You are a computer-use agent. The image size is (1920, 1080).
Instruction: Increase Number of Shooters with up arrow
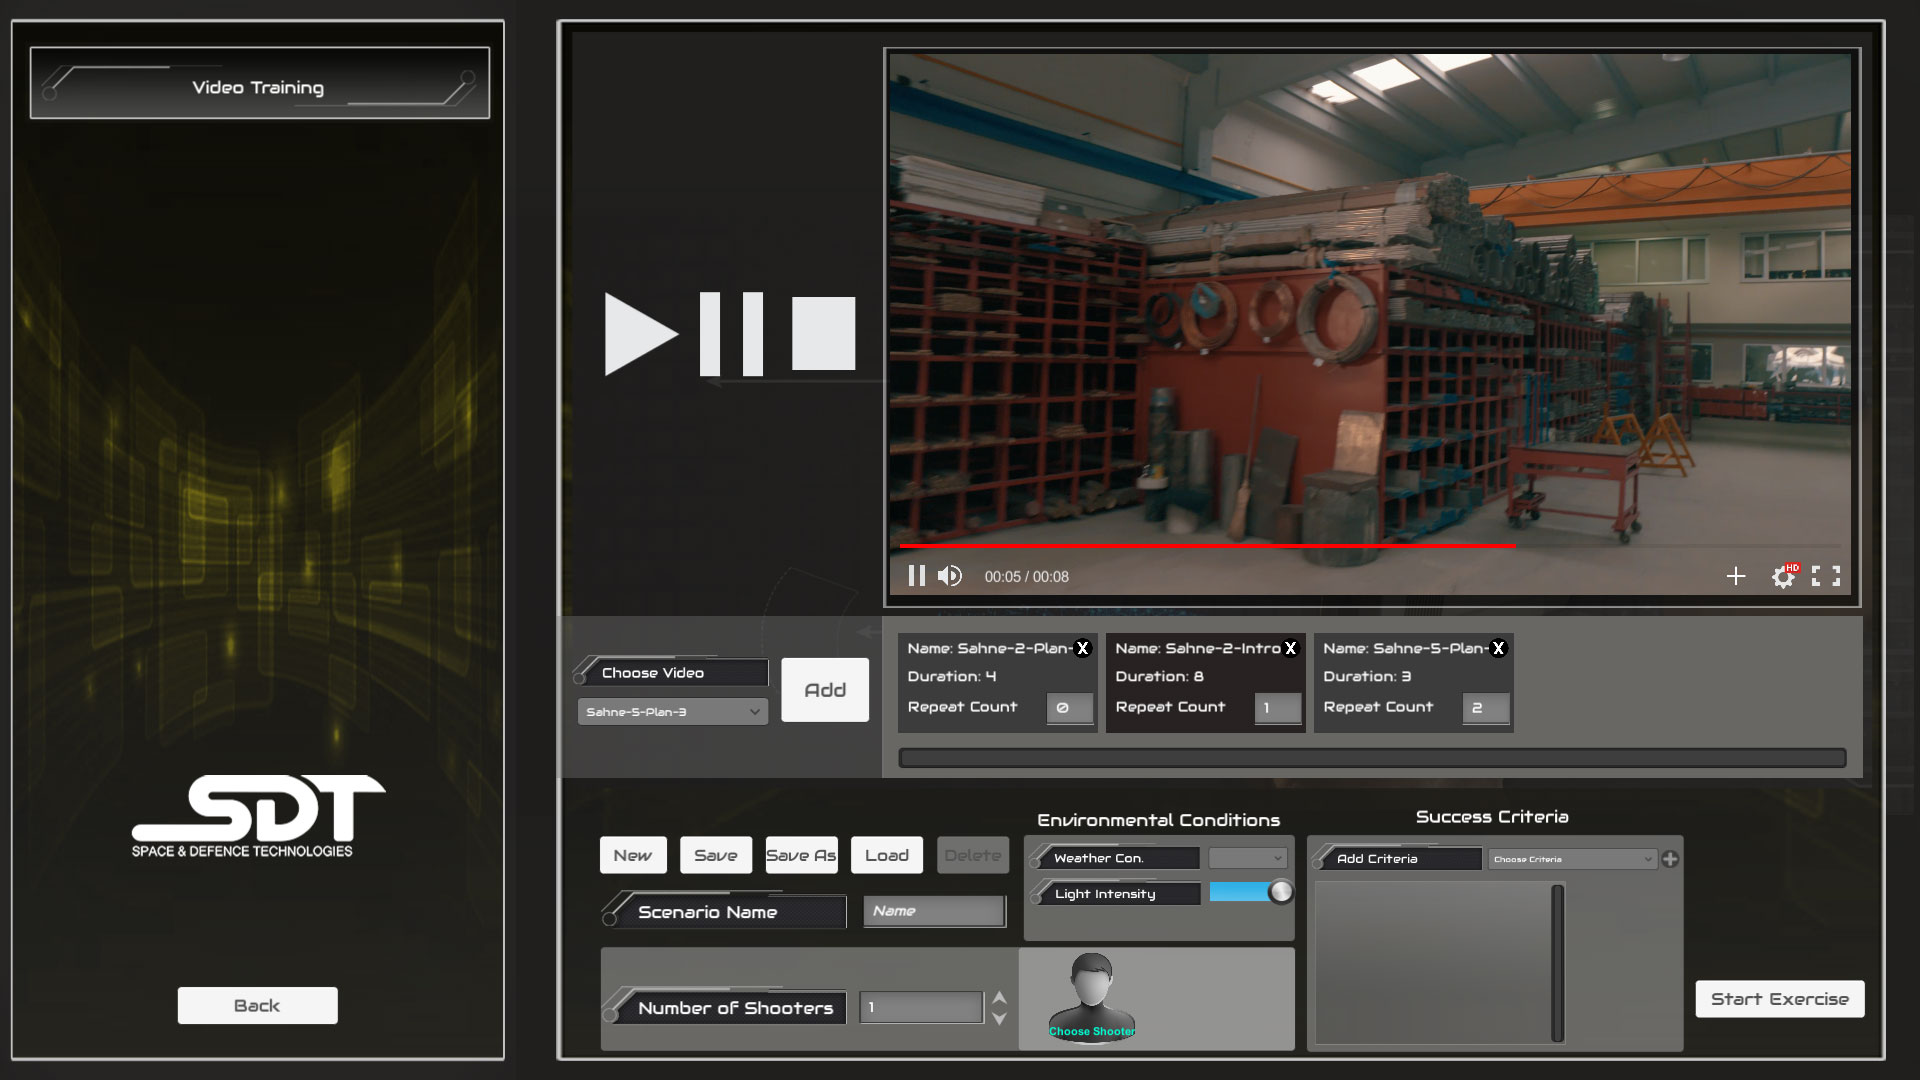tap(999, 998)
